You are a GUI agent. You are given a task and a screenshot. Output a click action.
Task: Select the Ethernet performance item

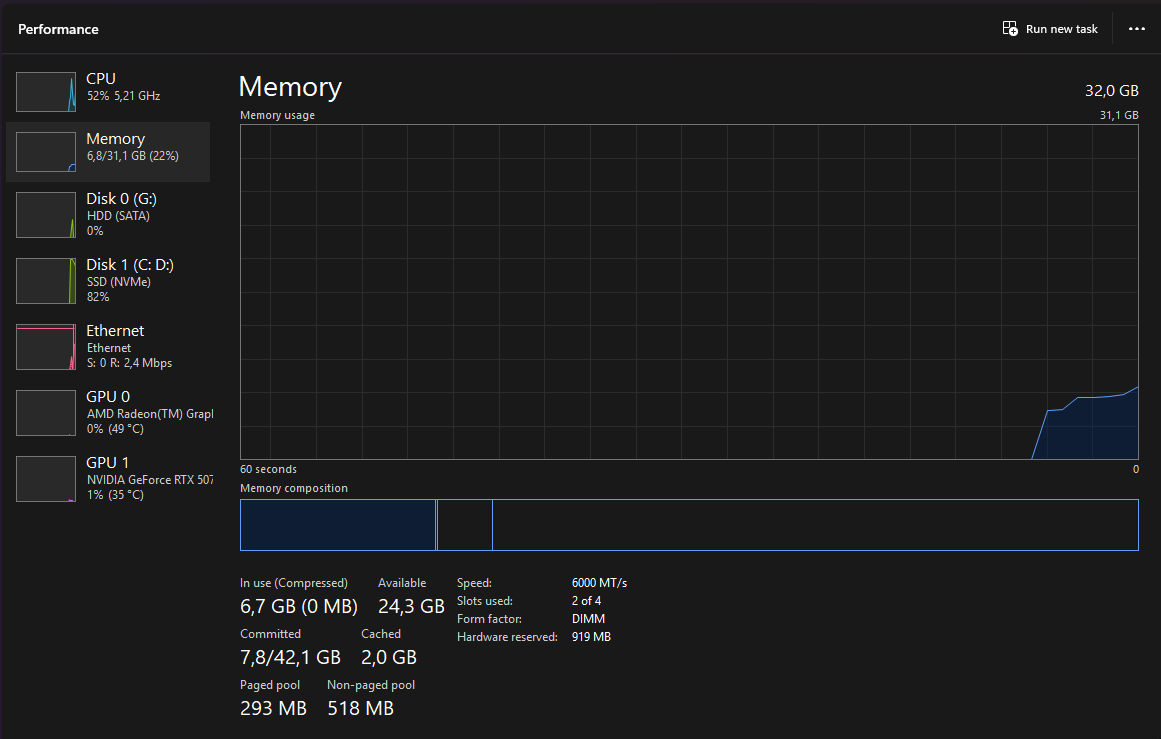click(108, 347)
